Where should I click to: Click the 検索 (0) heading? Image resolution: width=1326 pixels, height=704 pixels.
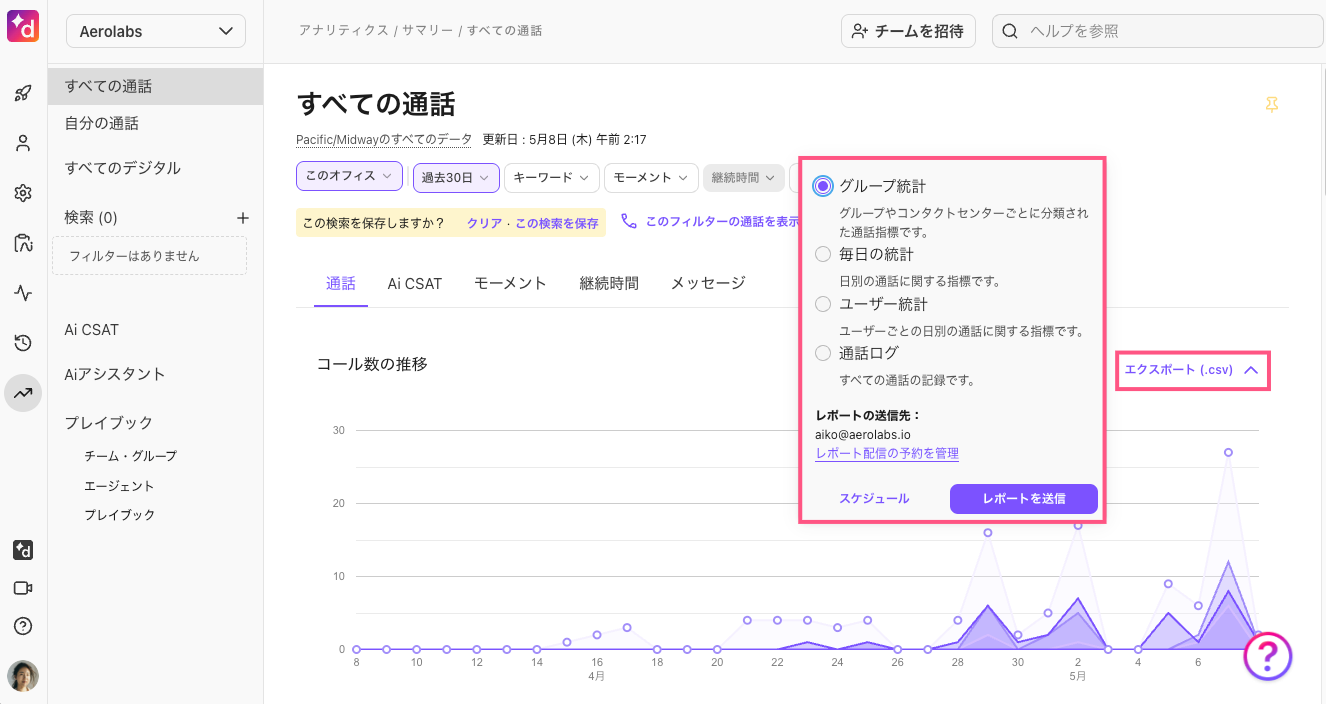tap(91, 218)
